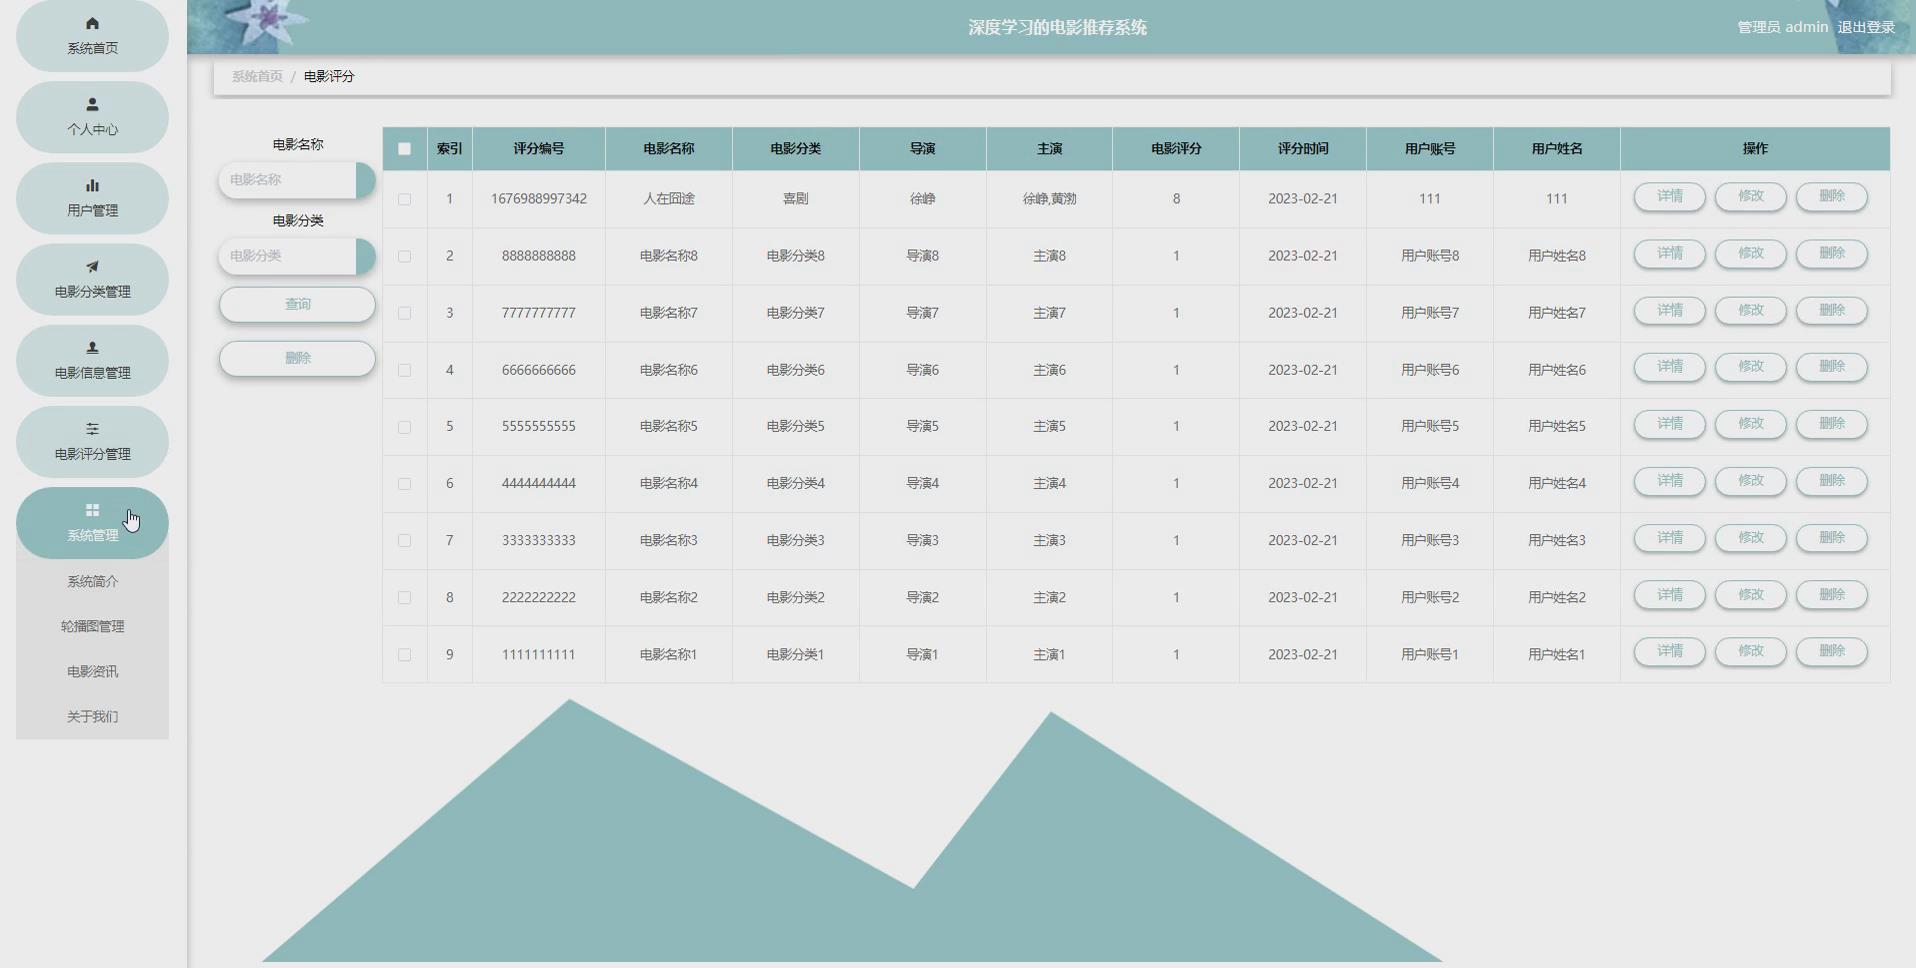
Task: View 详情 for 人在囧途 row
Action: pyautogui.click(x=1669, y=196)
